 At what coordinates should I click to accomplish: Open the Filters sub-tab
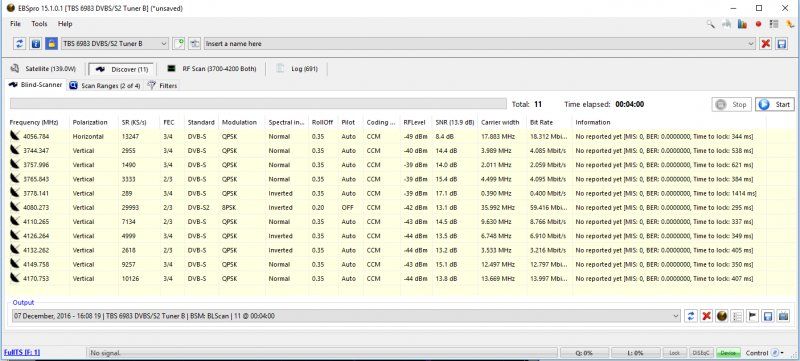coord(162,86)
